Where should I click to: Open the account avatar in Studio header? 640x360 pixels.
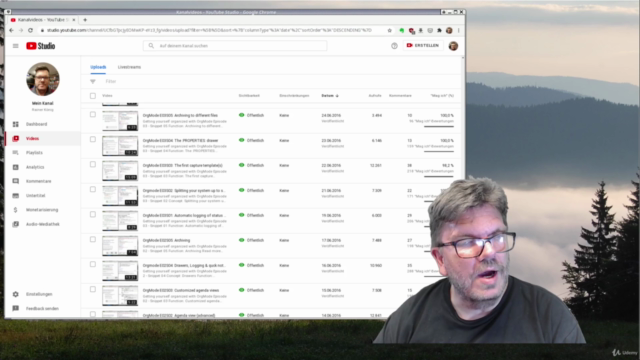coord(453,46)
